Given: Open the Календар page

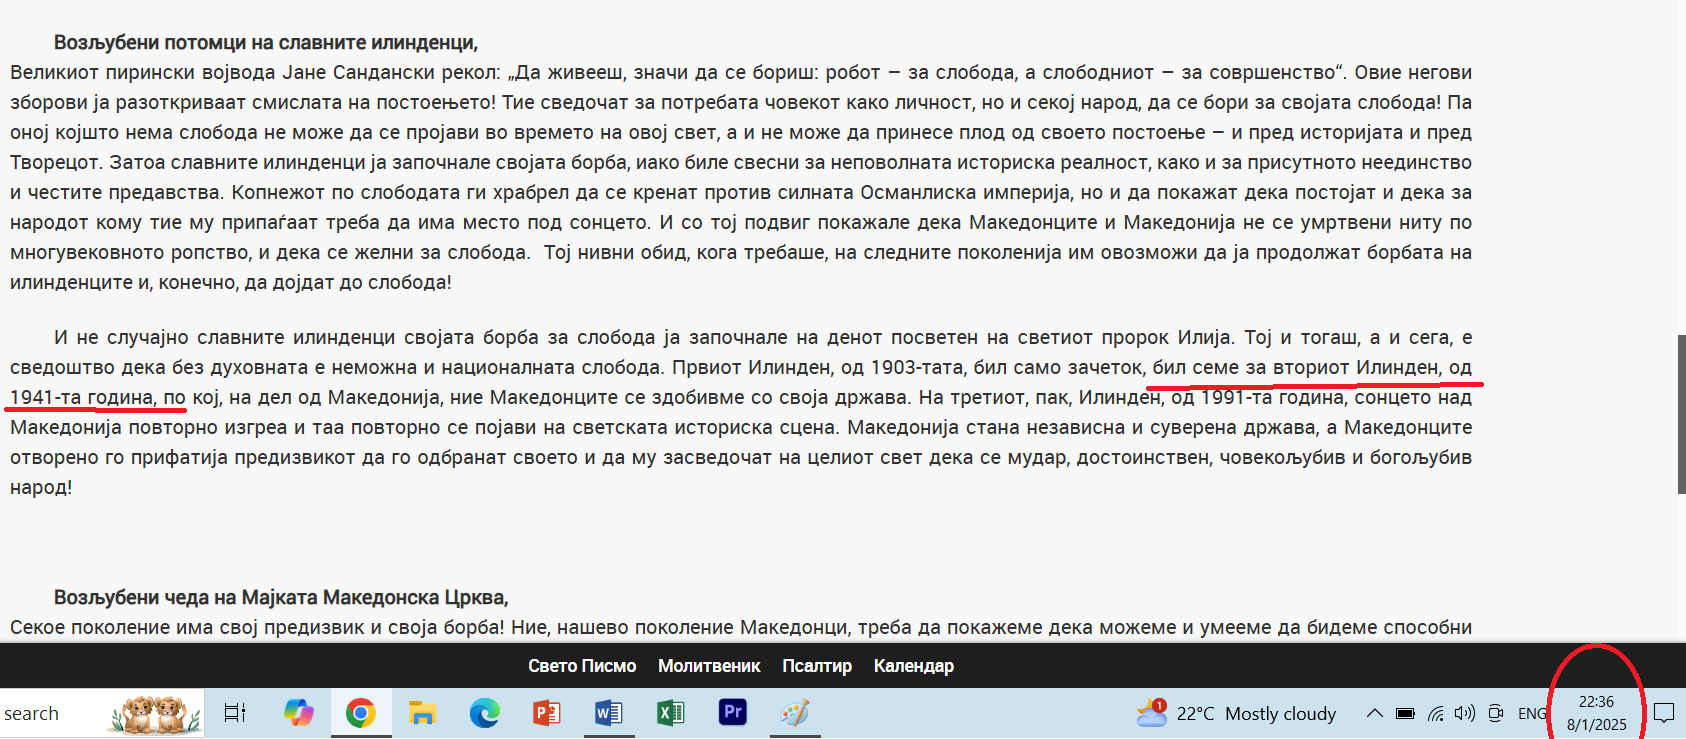Looking at the screenshot, I should [x=913, y=666].
